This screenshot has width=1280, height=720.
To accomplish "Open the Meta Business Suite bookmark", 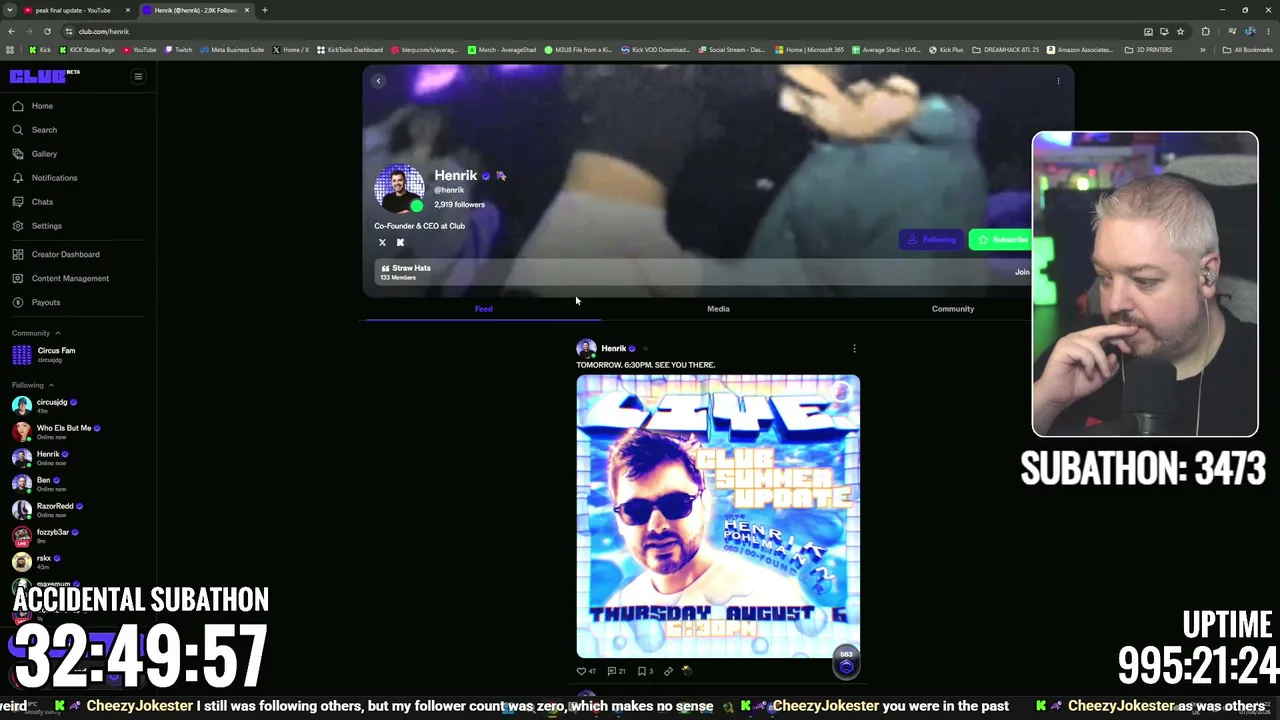I will coord(232,50).
